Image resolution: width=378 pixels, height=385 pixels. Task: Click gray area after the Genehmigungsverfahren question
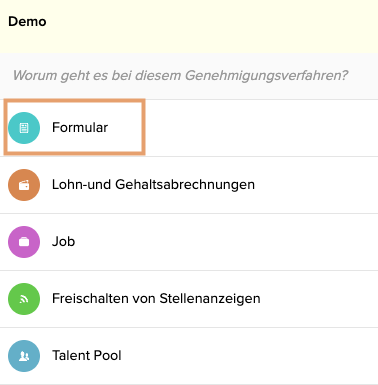click(363, 76)
